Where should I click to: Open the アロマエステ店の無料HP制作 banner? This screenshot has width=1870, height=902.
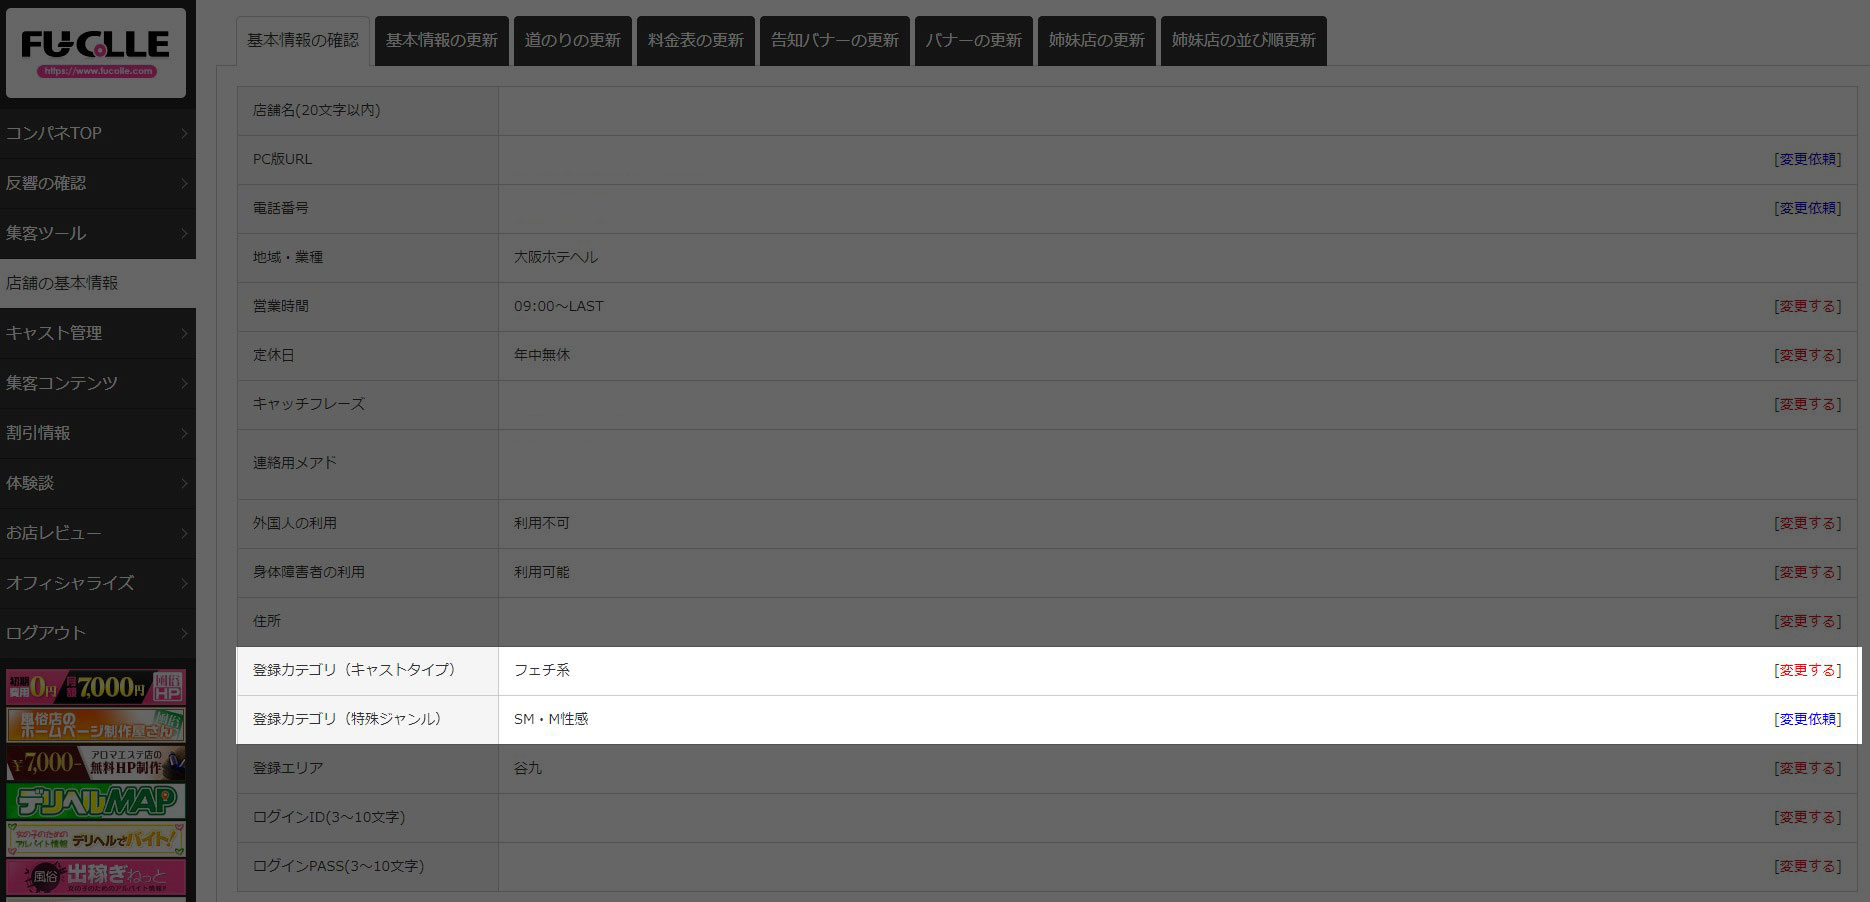(x=96, y=763)
